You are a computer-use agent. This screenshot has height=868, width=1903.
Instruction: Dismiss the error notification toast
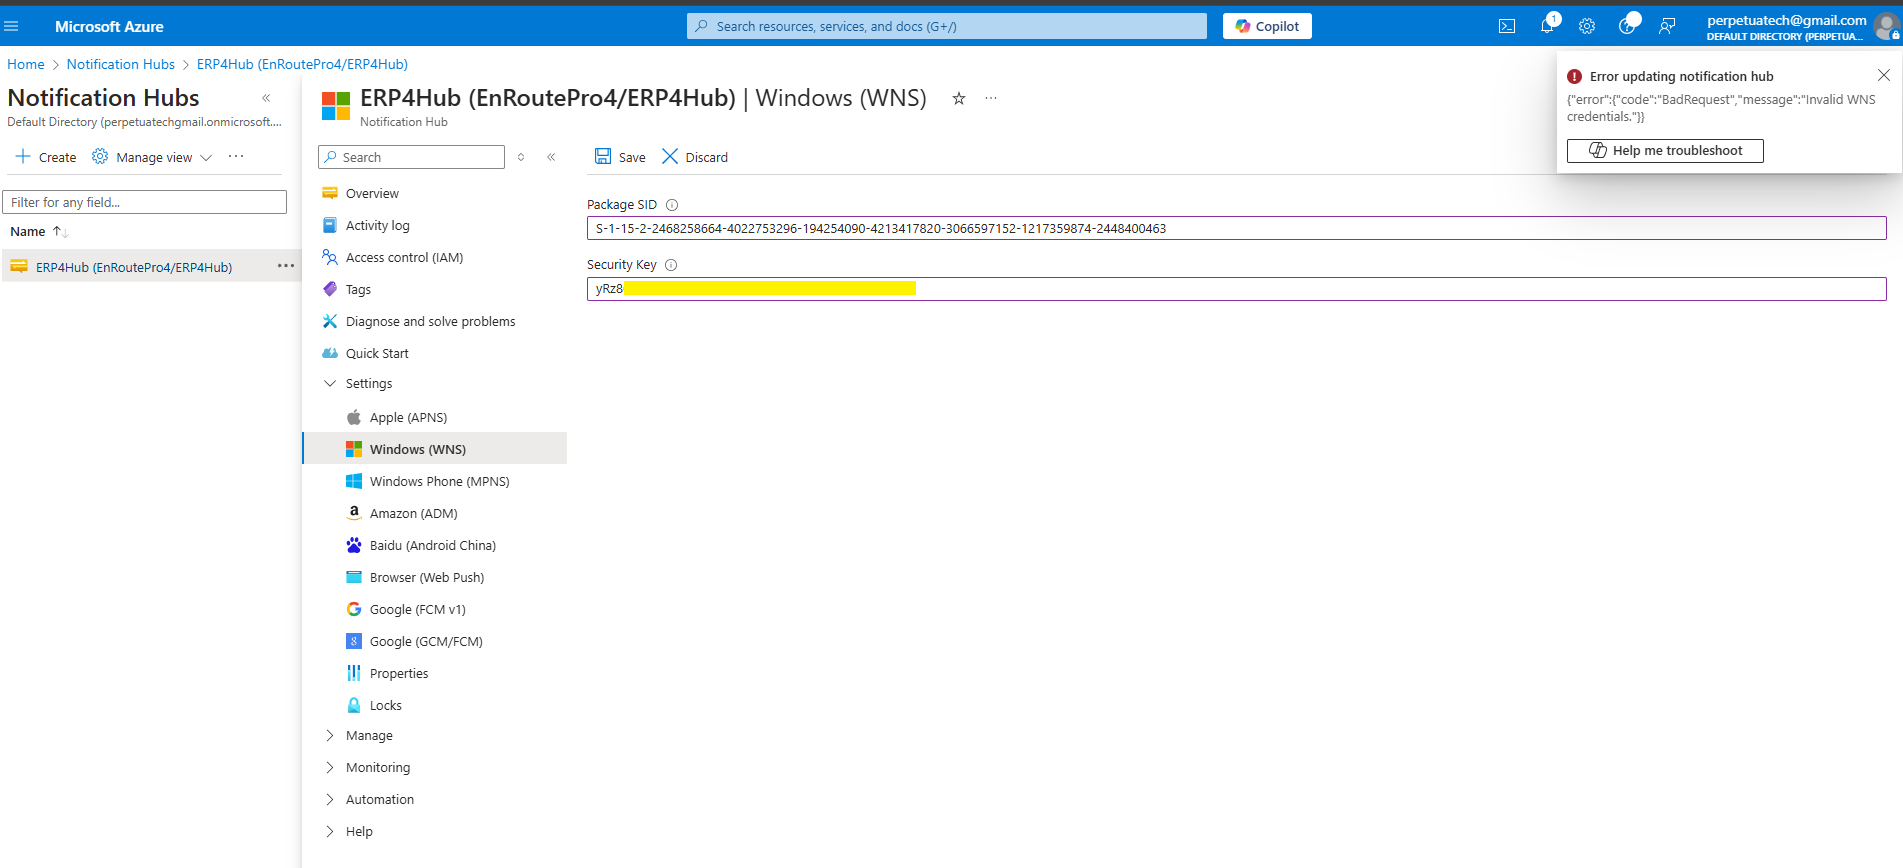click(1884, 75)
